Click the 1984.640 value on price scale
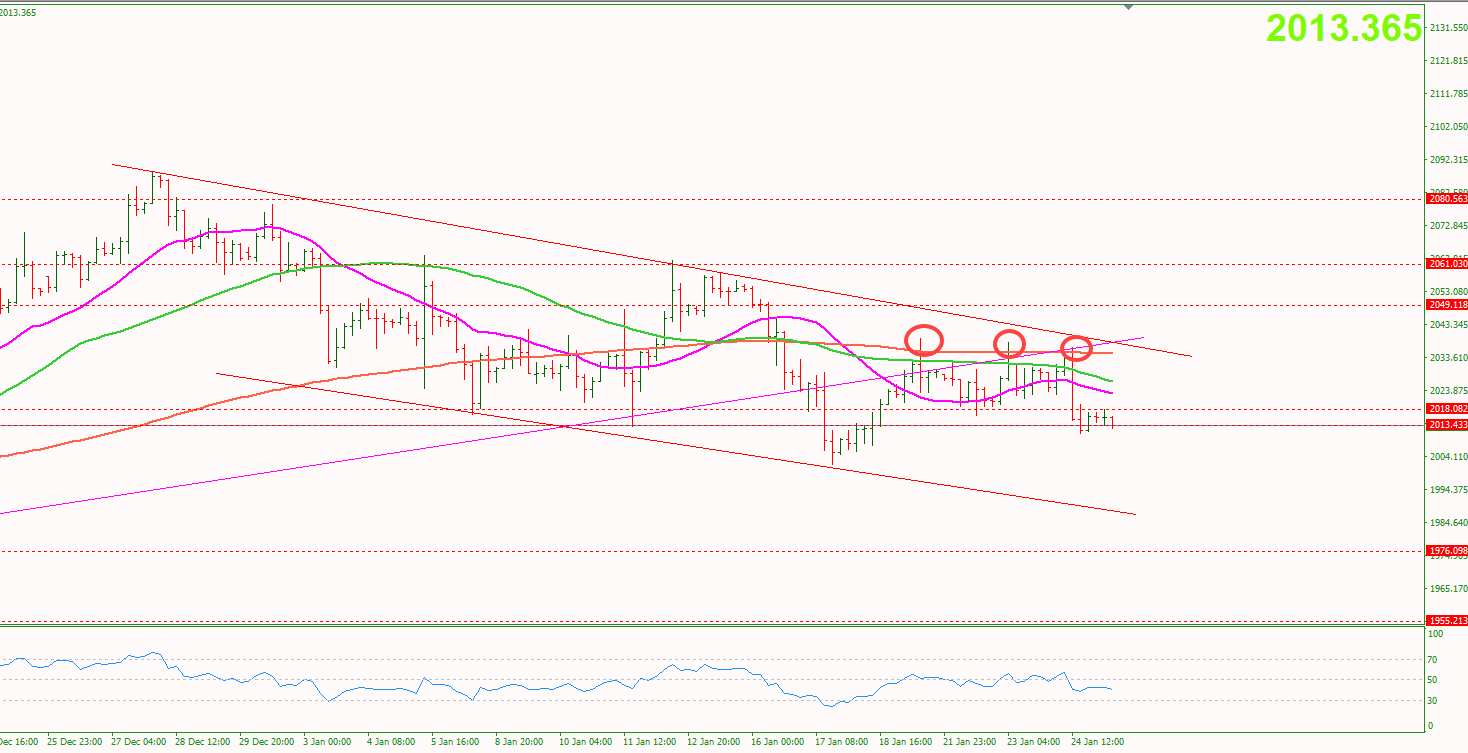 [1448, 523]
